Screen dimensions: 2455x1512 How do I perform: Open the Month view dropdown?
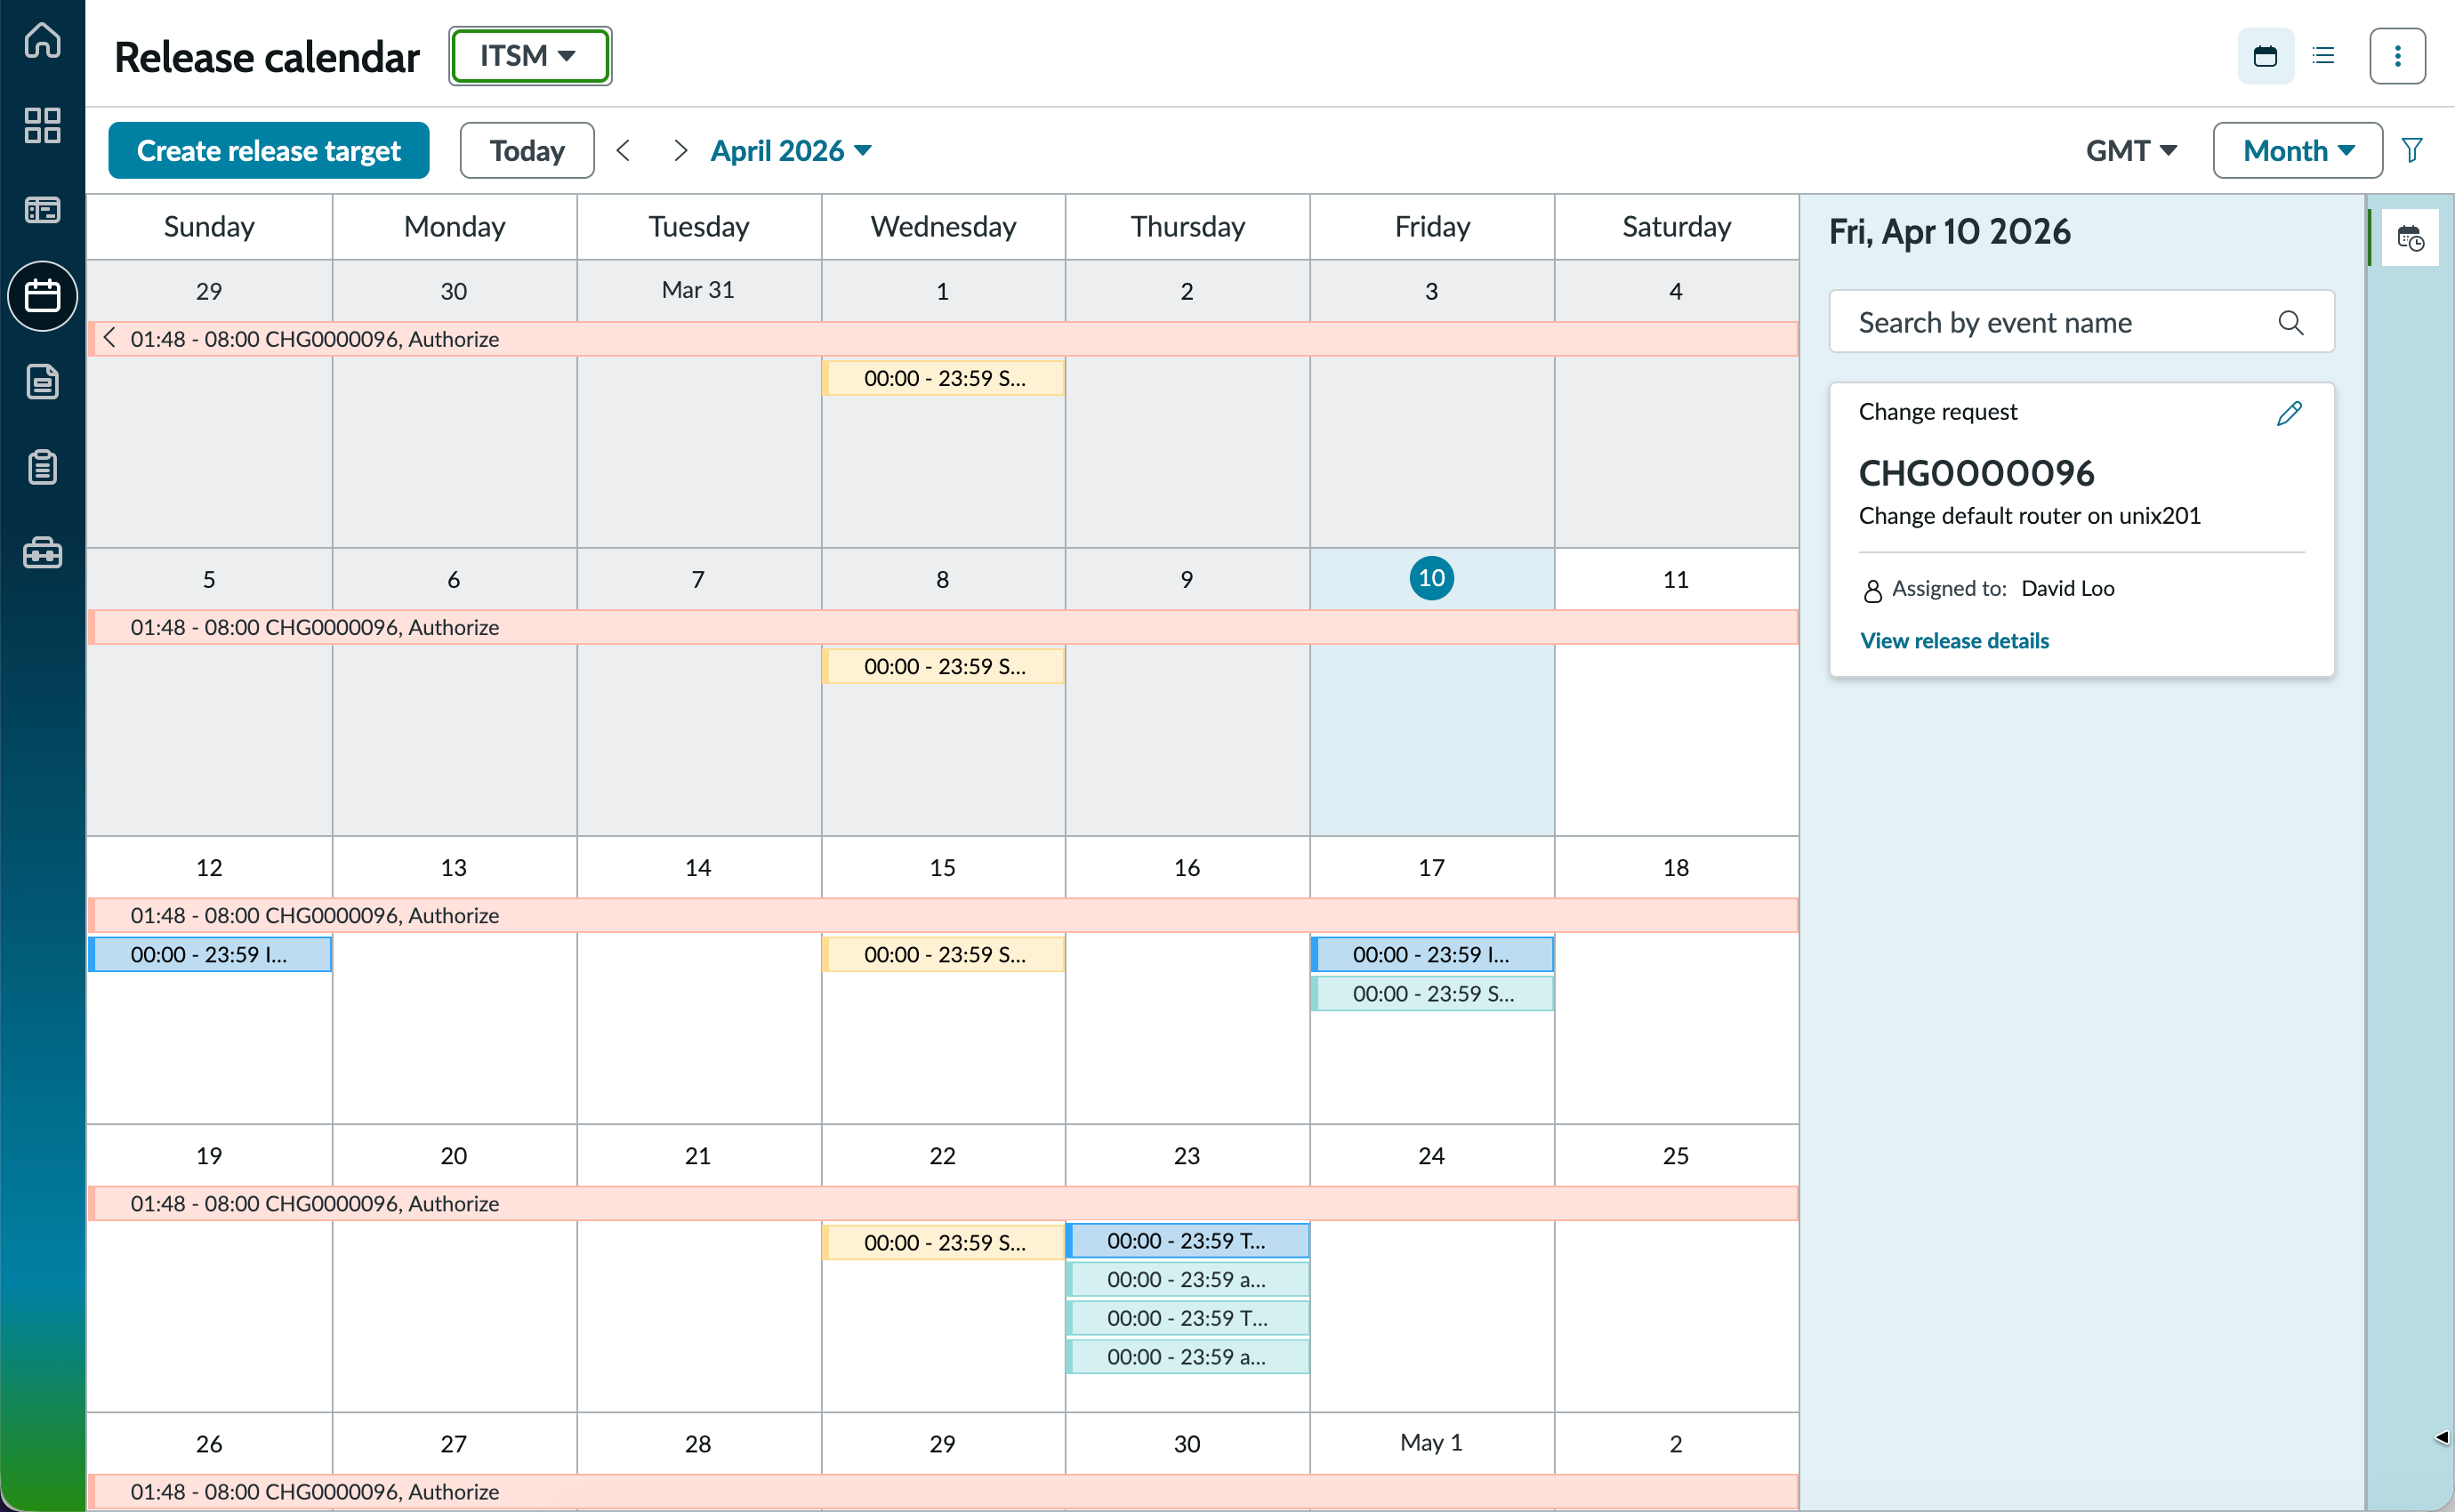coord(2297,151)
